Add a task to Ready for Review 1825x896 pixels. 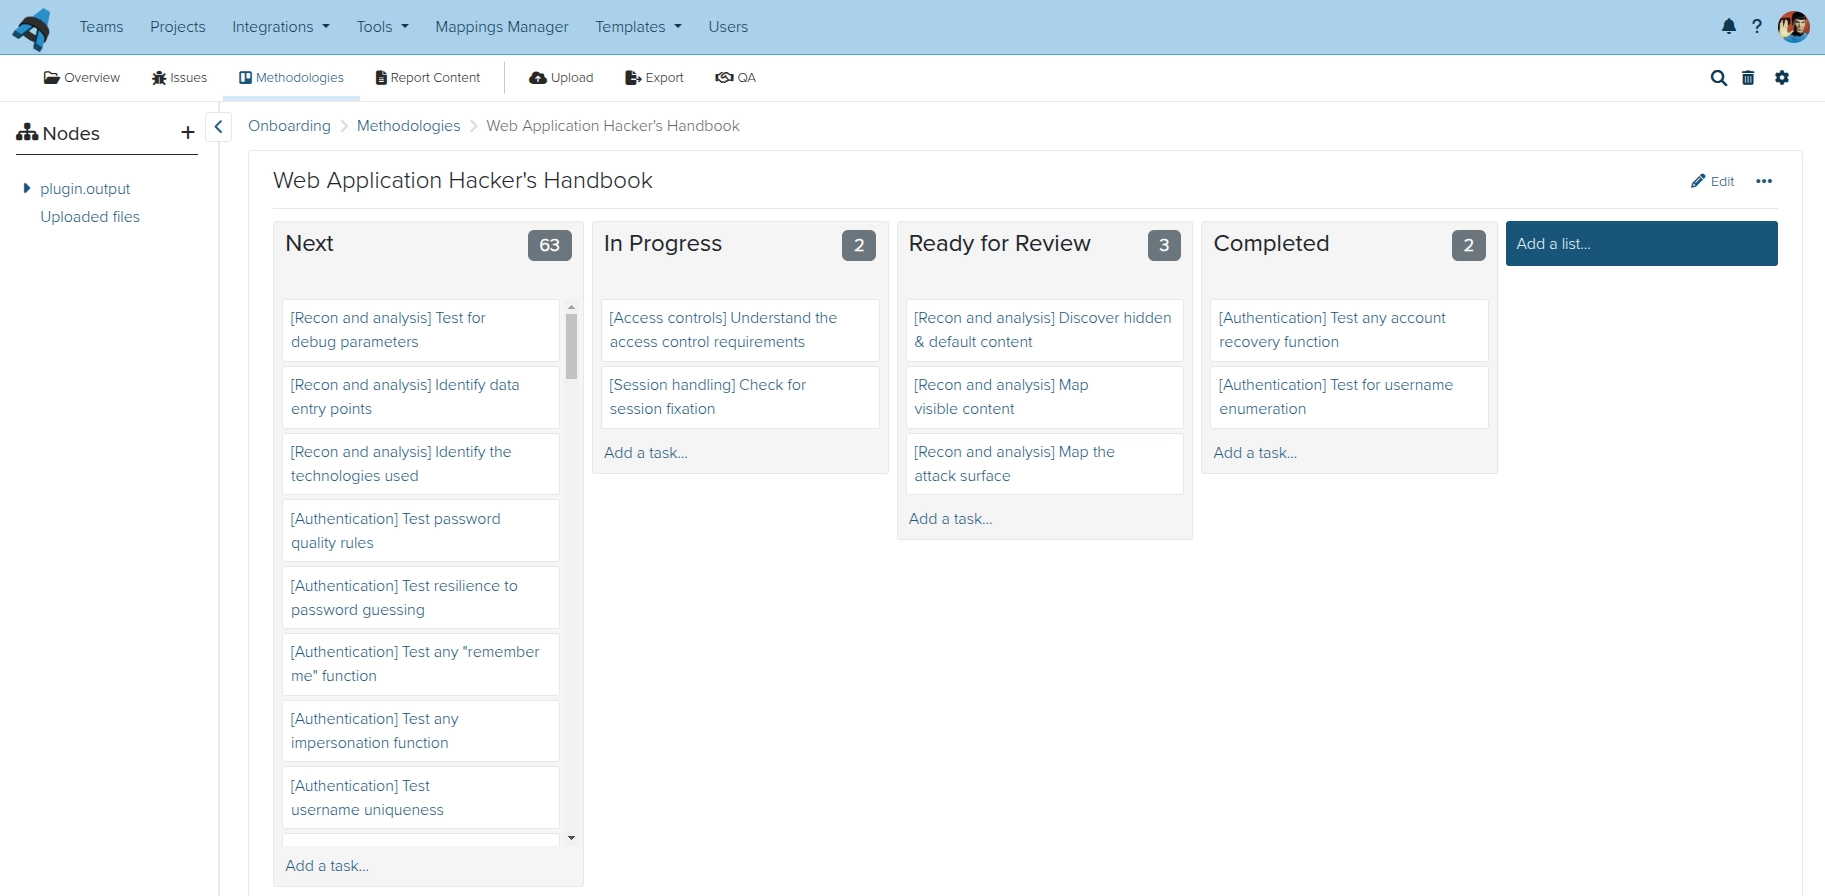(951, 519)
